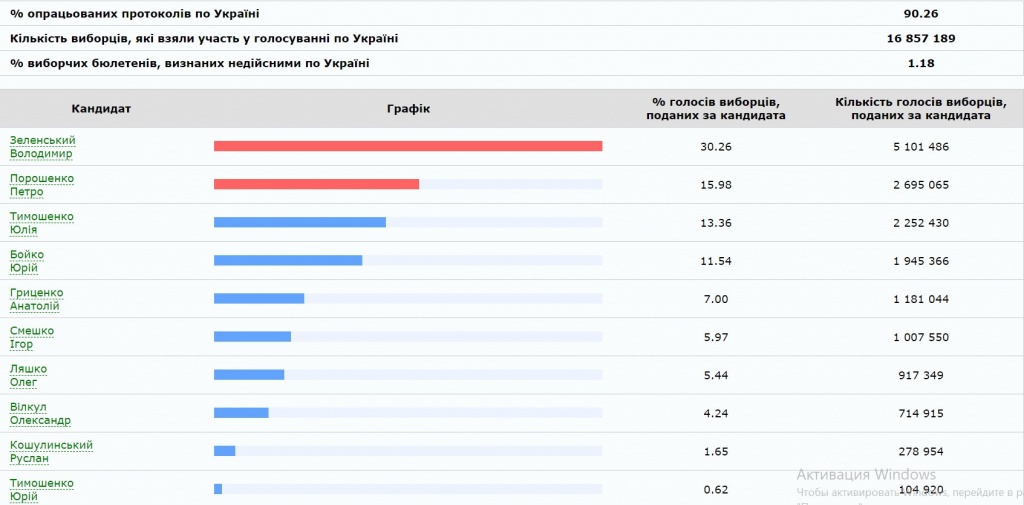This screenshot has height=505, width=1024.
Task: Open candidate link Бойко Юрій
Action: point(27,261)
